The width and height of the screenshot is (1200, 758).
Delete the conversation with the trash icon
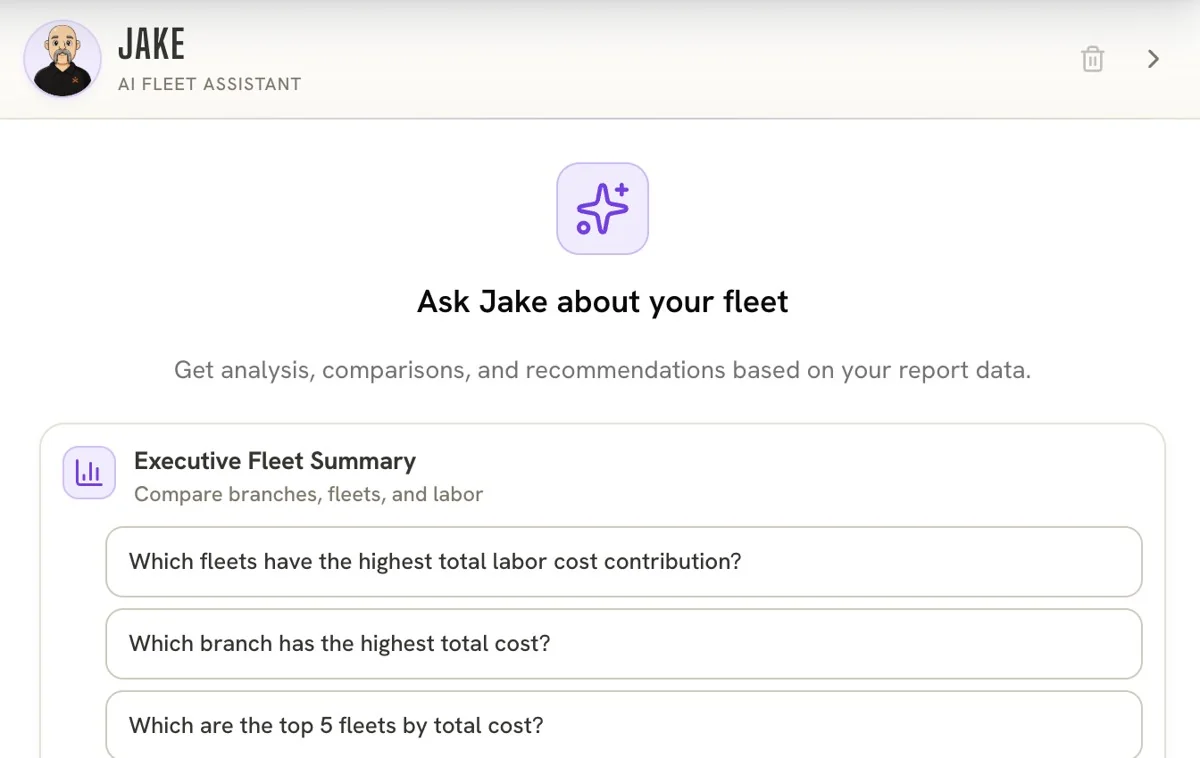pyautogui.click(x=1092, y=59)
